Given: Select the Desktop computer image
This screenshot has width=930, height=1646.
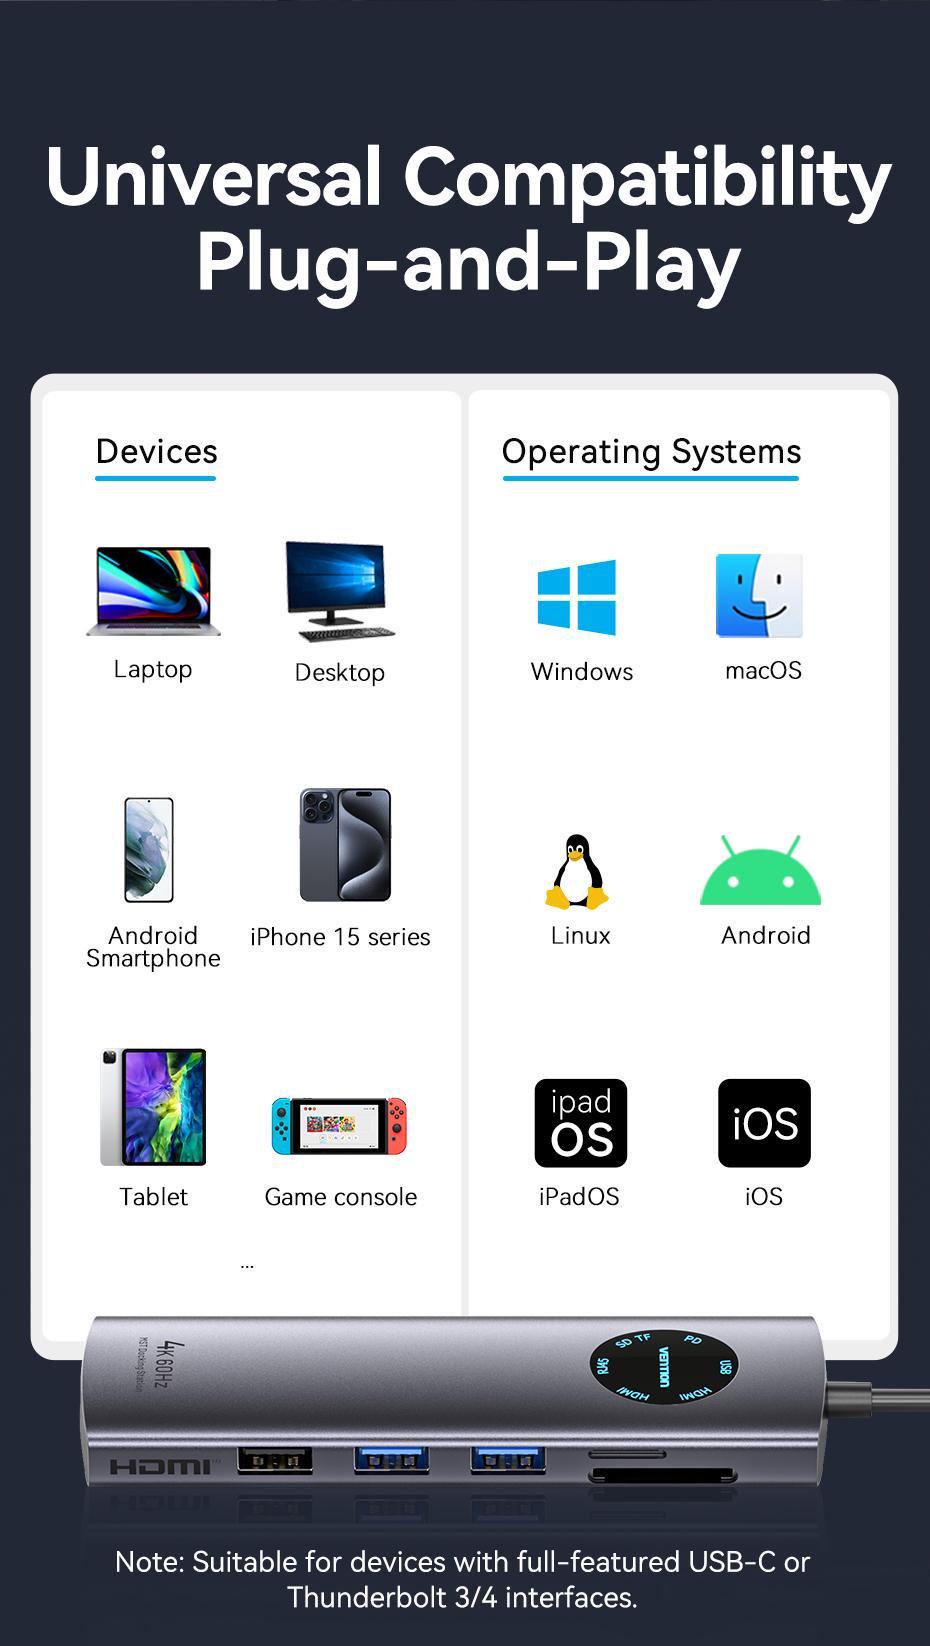Looking at the screenshot, I should click(340, 591).
